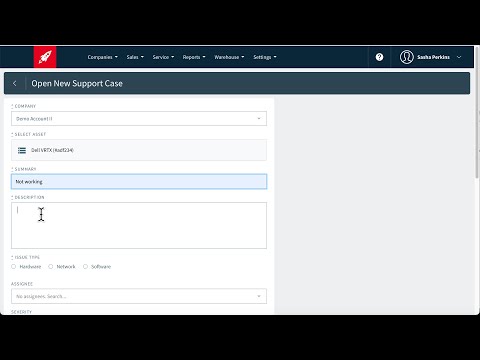Click the Sasha Perkins user name
This screenshot has height=360, width=480.
click(433, 57)
